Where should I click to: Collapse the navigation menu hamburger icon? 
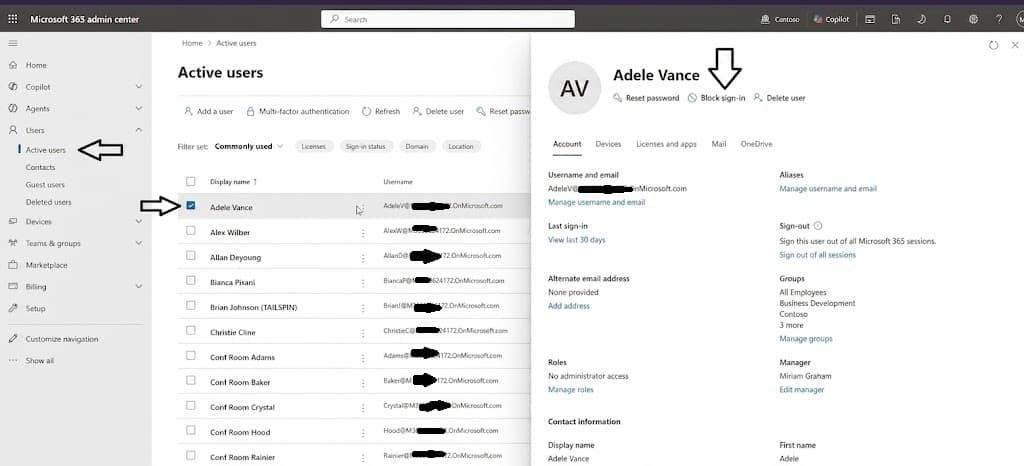pyautogui.click(x=13, y=43)
